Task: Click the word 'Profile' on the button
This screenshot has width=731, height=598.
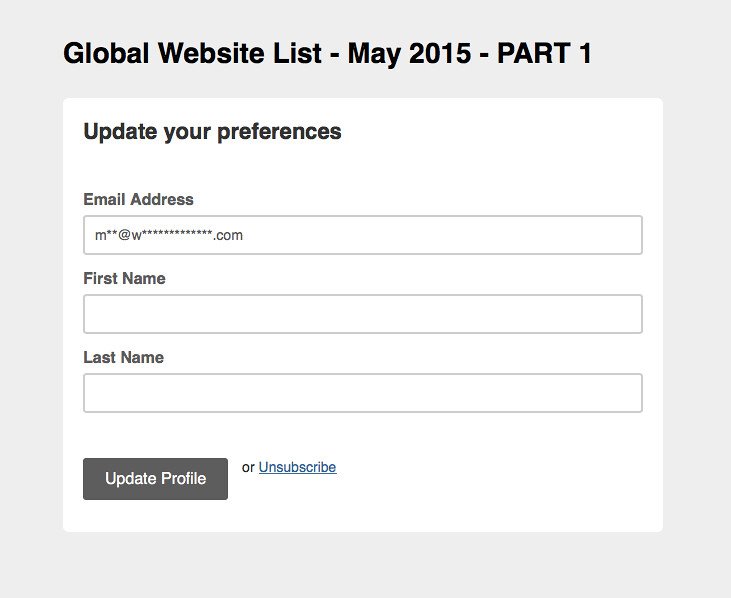Action: tap(181, 478)
